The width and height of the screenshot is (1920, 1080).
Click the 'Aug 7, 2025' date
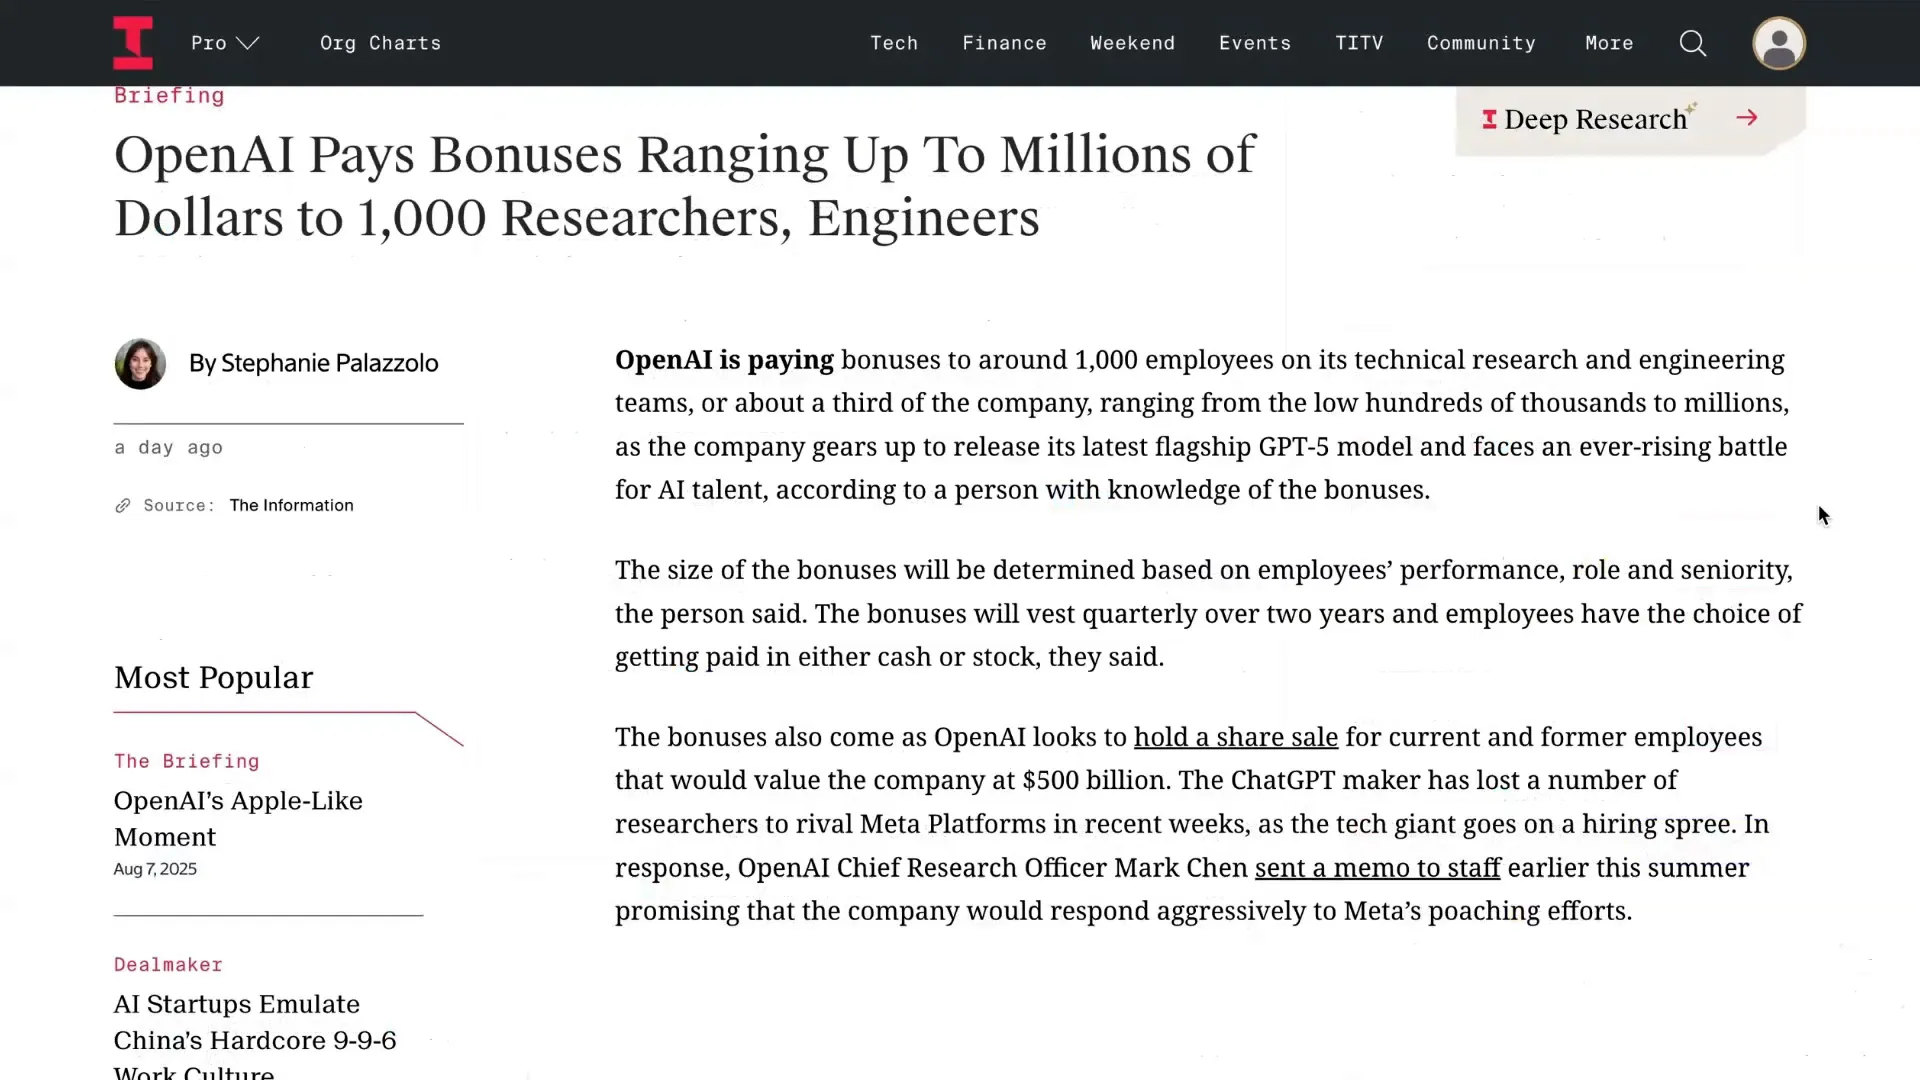tap(155, 869)
